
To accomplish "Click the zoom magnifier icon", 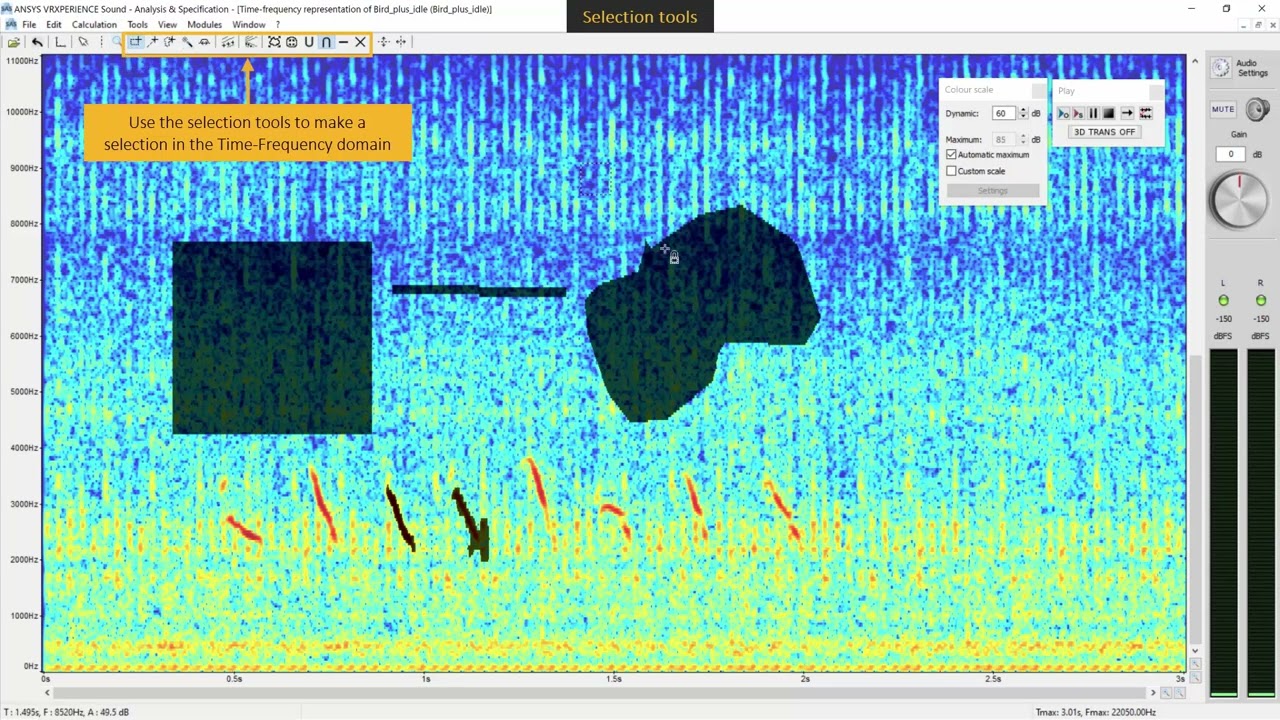I will coord(117,42).
